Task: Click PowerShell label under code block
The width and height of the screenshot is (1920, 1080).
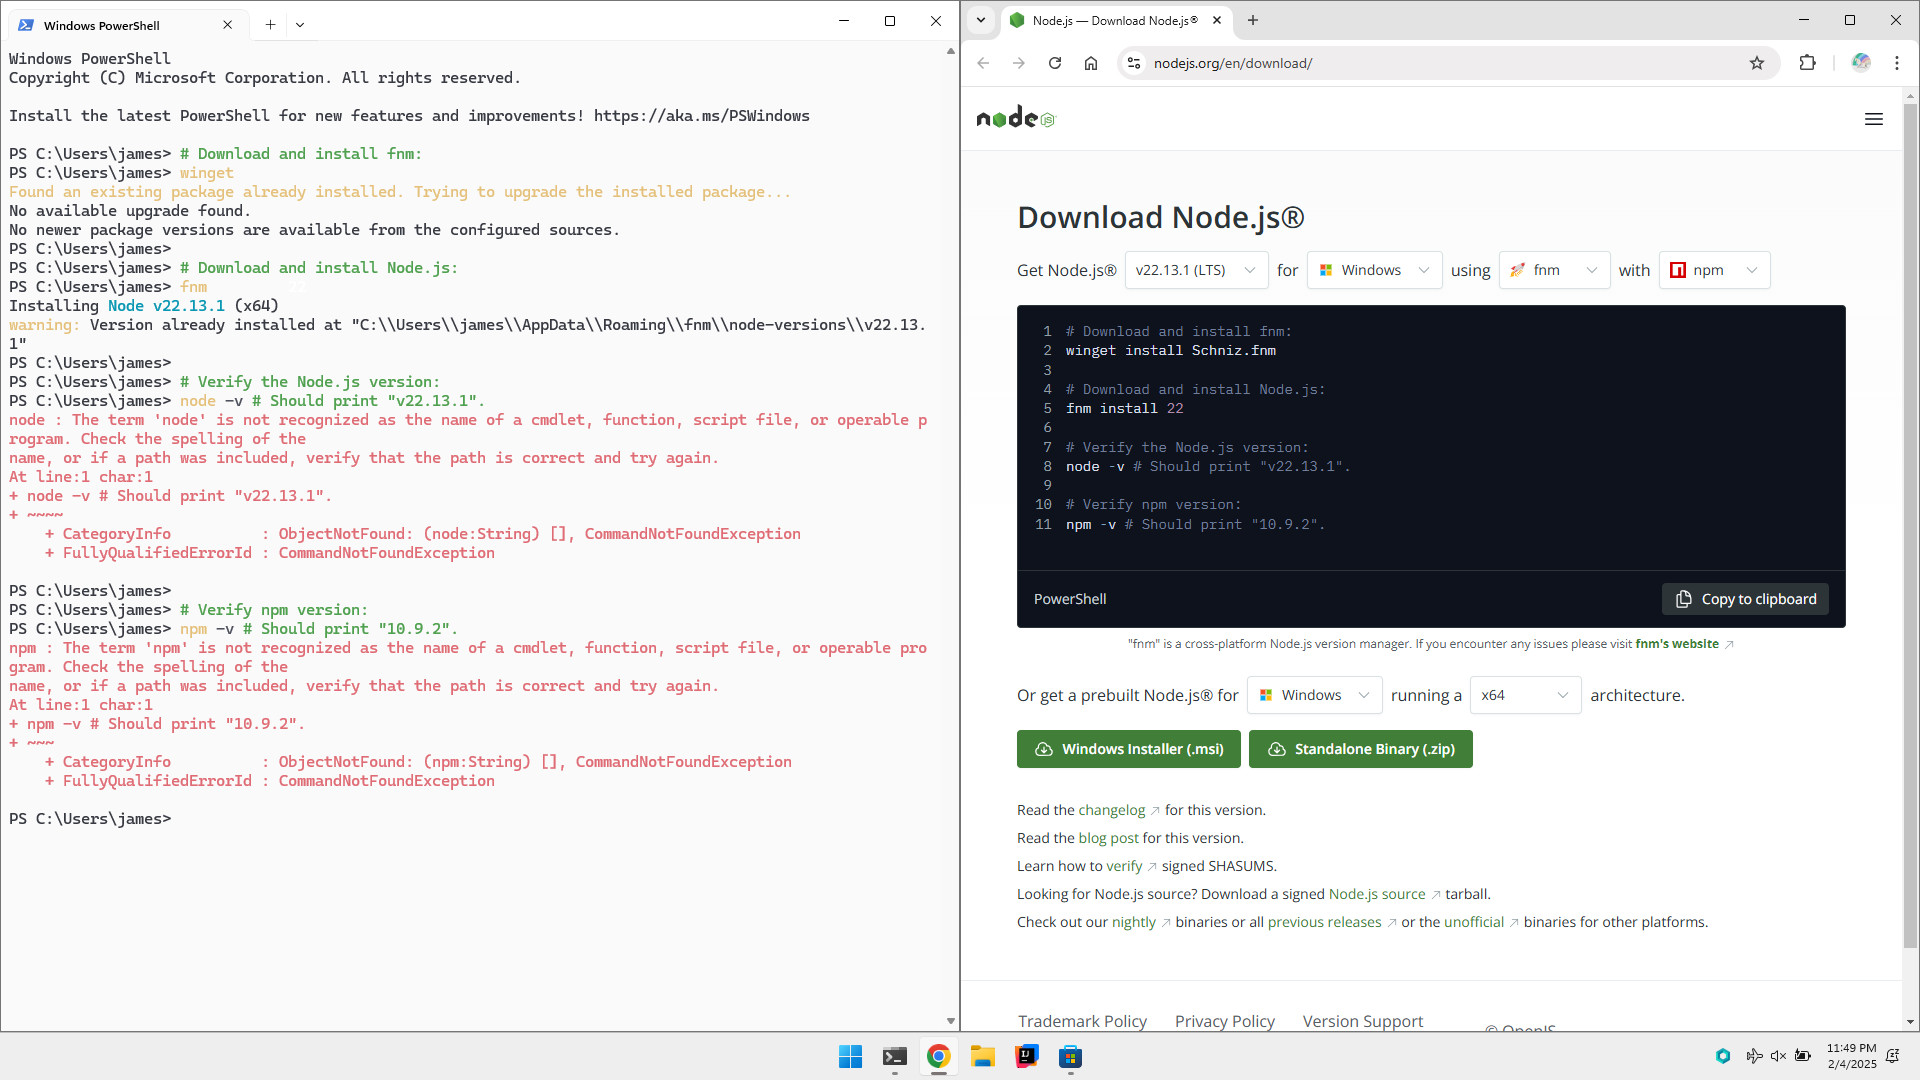Action: [1070, 599]
